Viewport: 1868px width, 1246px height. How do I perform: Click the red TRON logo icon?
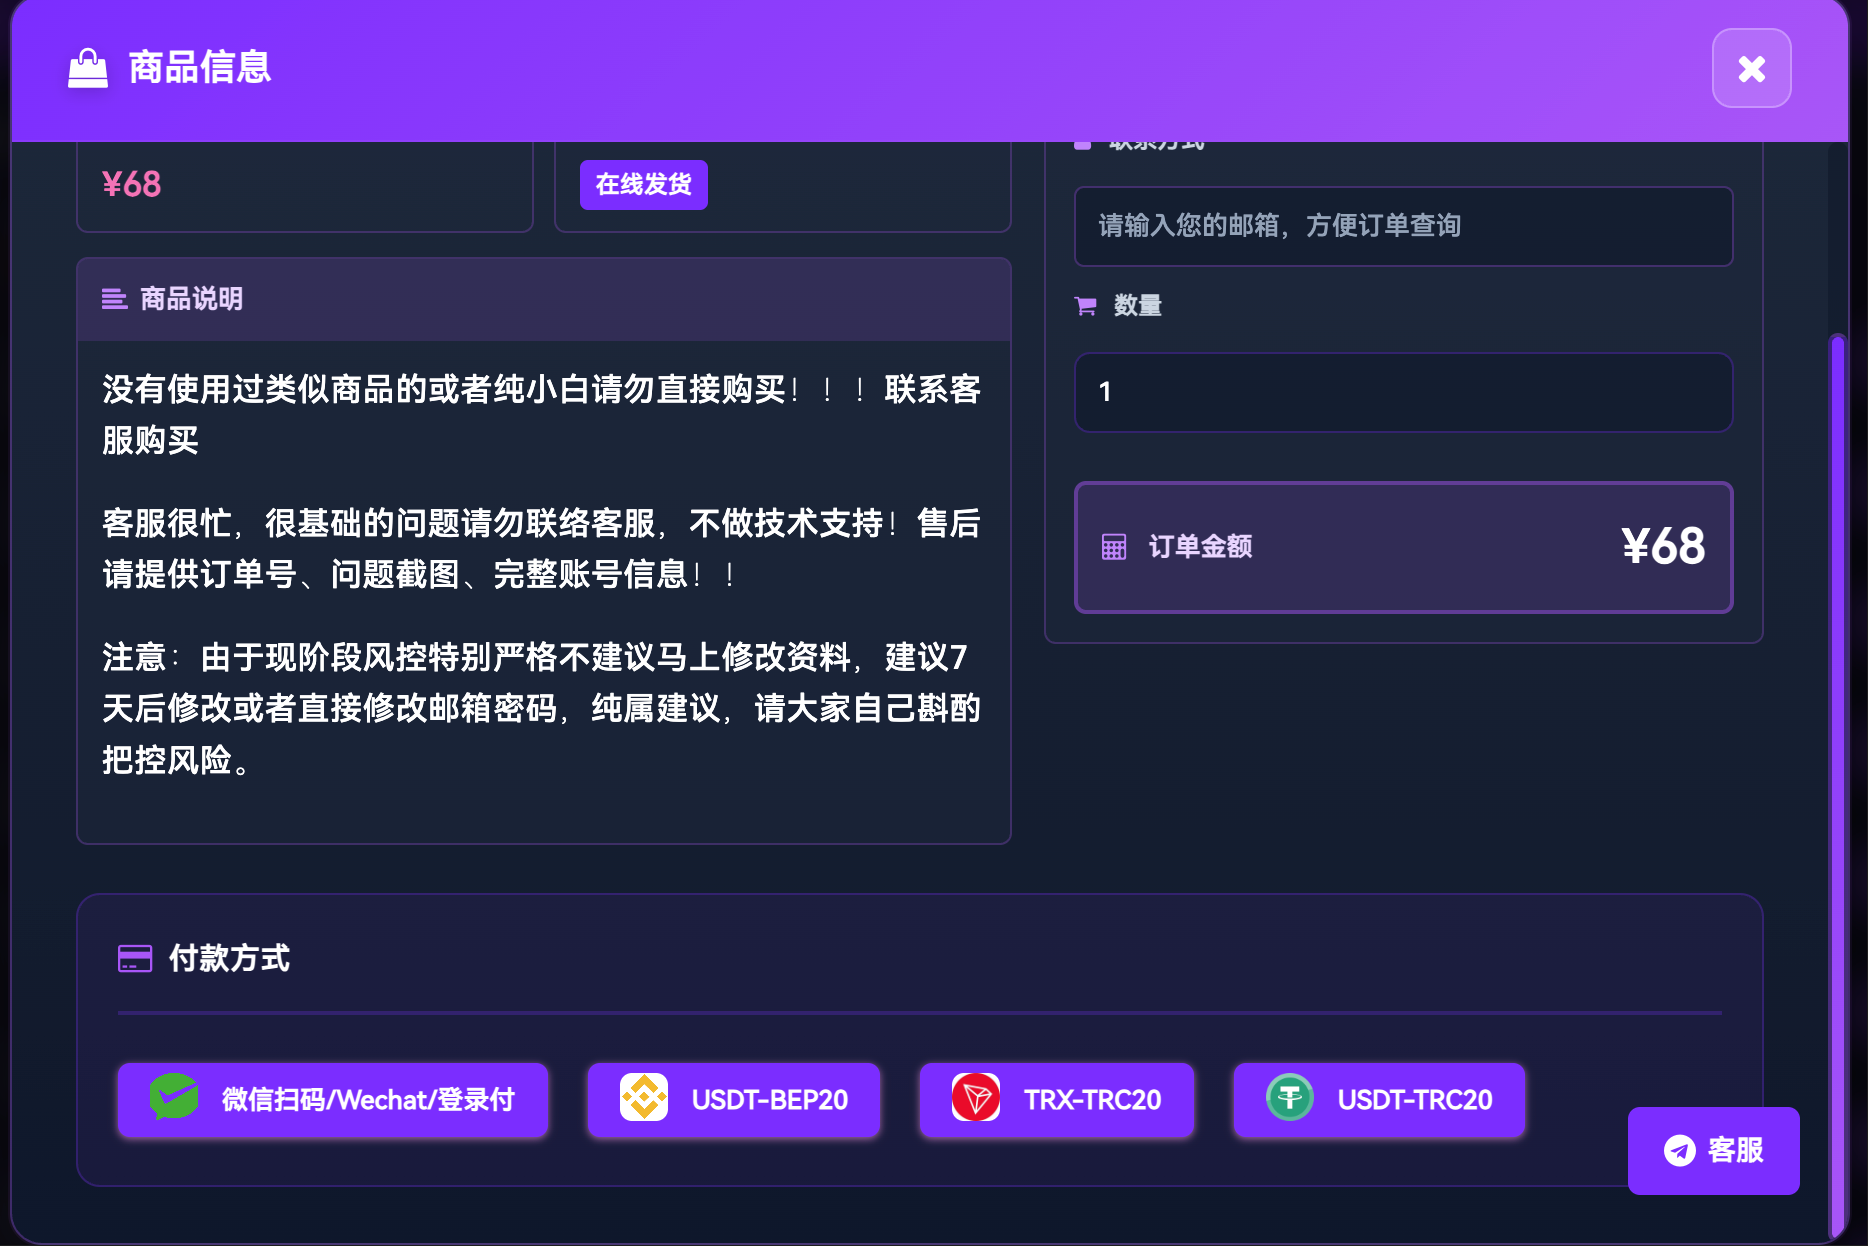click(976, 1098)
